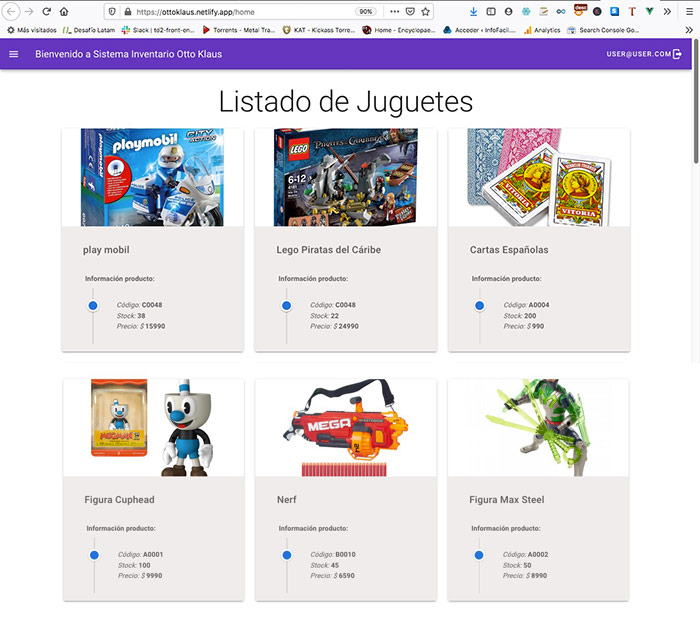Click the play mobil product image
This screenshot has height=626, width=700.
point(152,177)
